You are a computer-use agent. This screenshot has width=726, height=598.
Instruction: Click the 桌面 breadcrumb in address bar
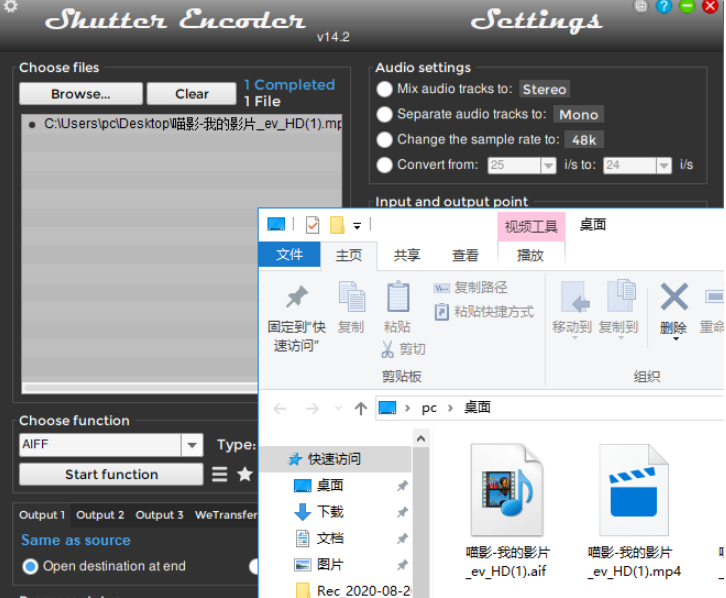(x=477, y=407)
